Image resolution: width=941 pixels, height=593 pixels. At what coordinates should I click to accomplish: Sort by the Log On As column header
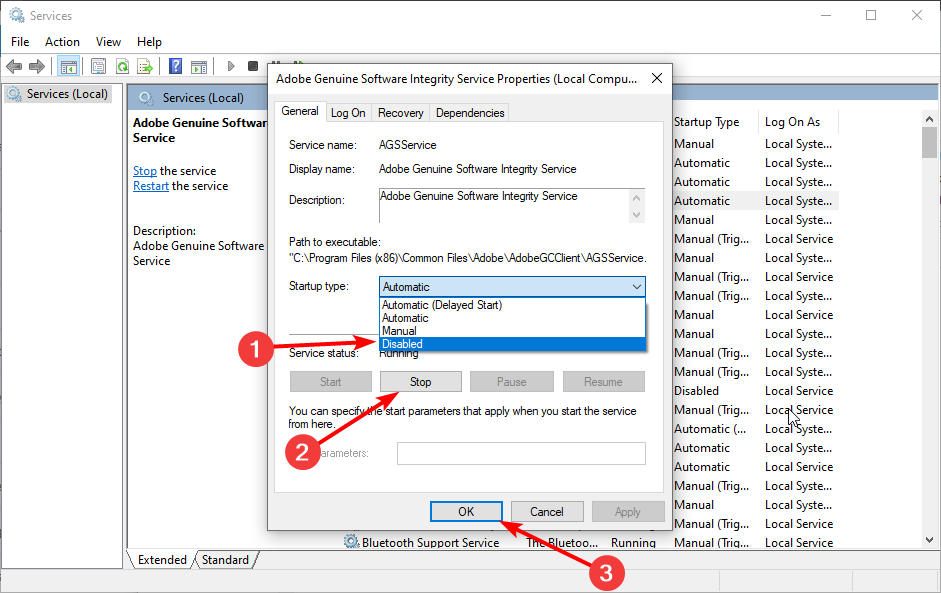tap(798, 122)
